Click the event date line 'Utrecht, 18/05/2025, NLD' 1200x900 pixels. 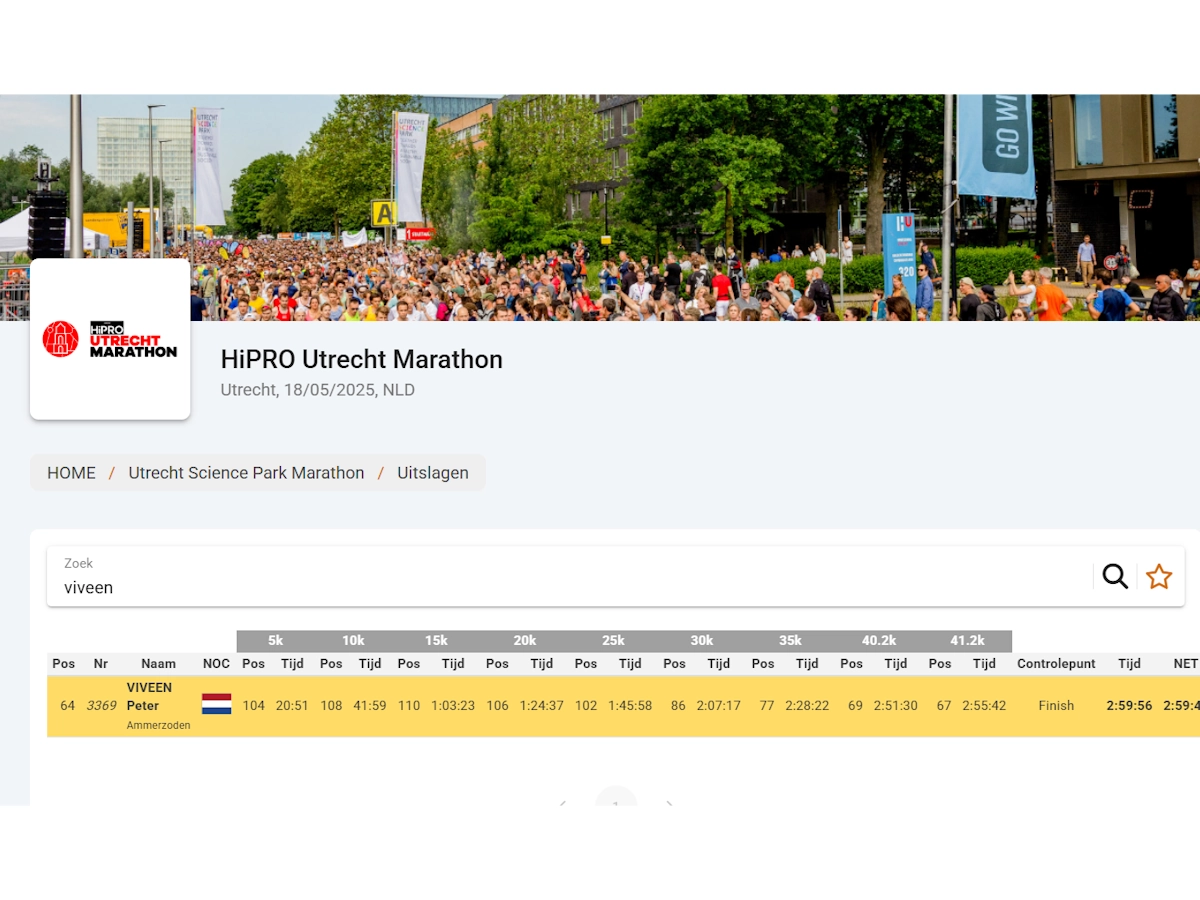(x=318, y=390)
